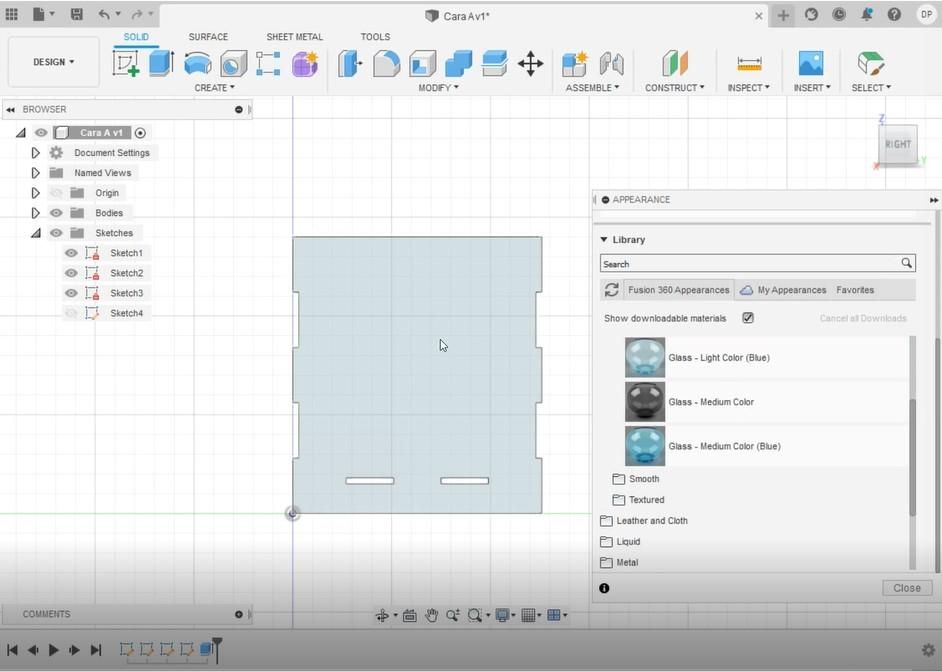The width and height of the screenshot is (942, 671).
Task: Select the Offset Plane construct icon
Action: click(x=675, y=63)
